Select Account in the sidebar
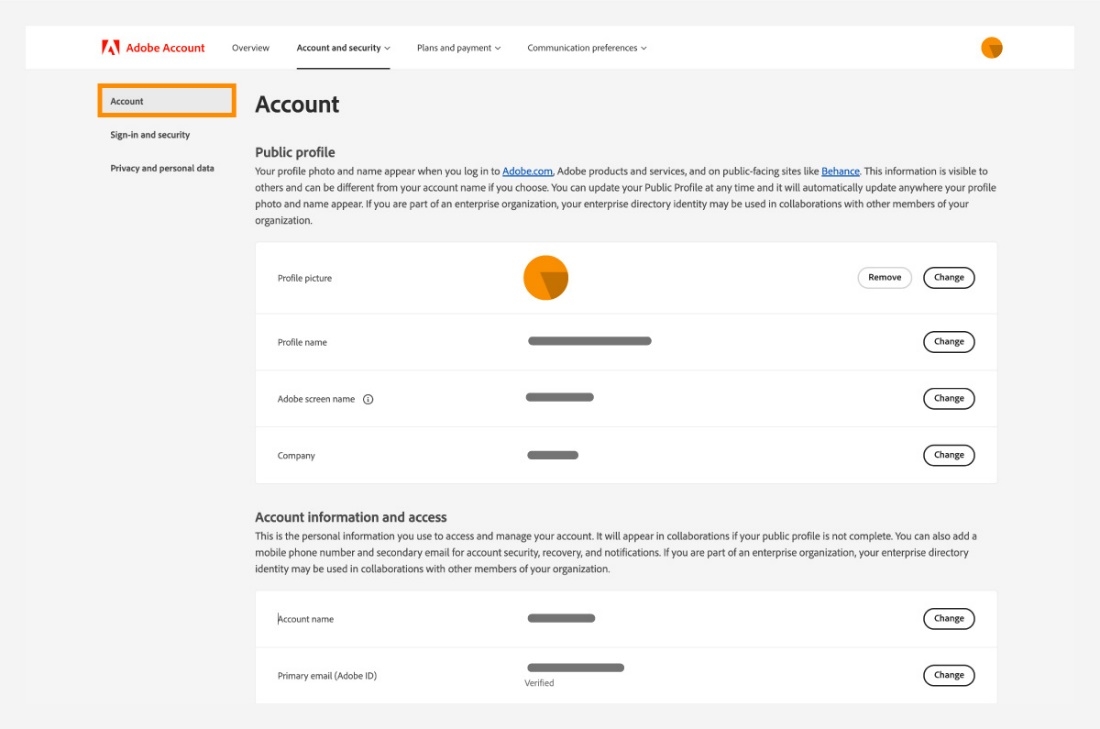 coord(167,101)
